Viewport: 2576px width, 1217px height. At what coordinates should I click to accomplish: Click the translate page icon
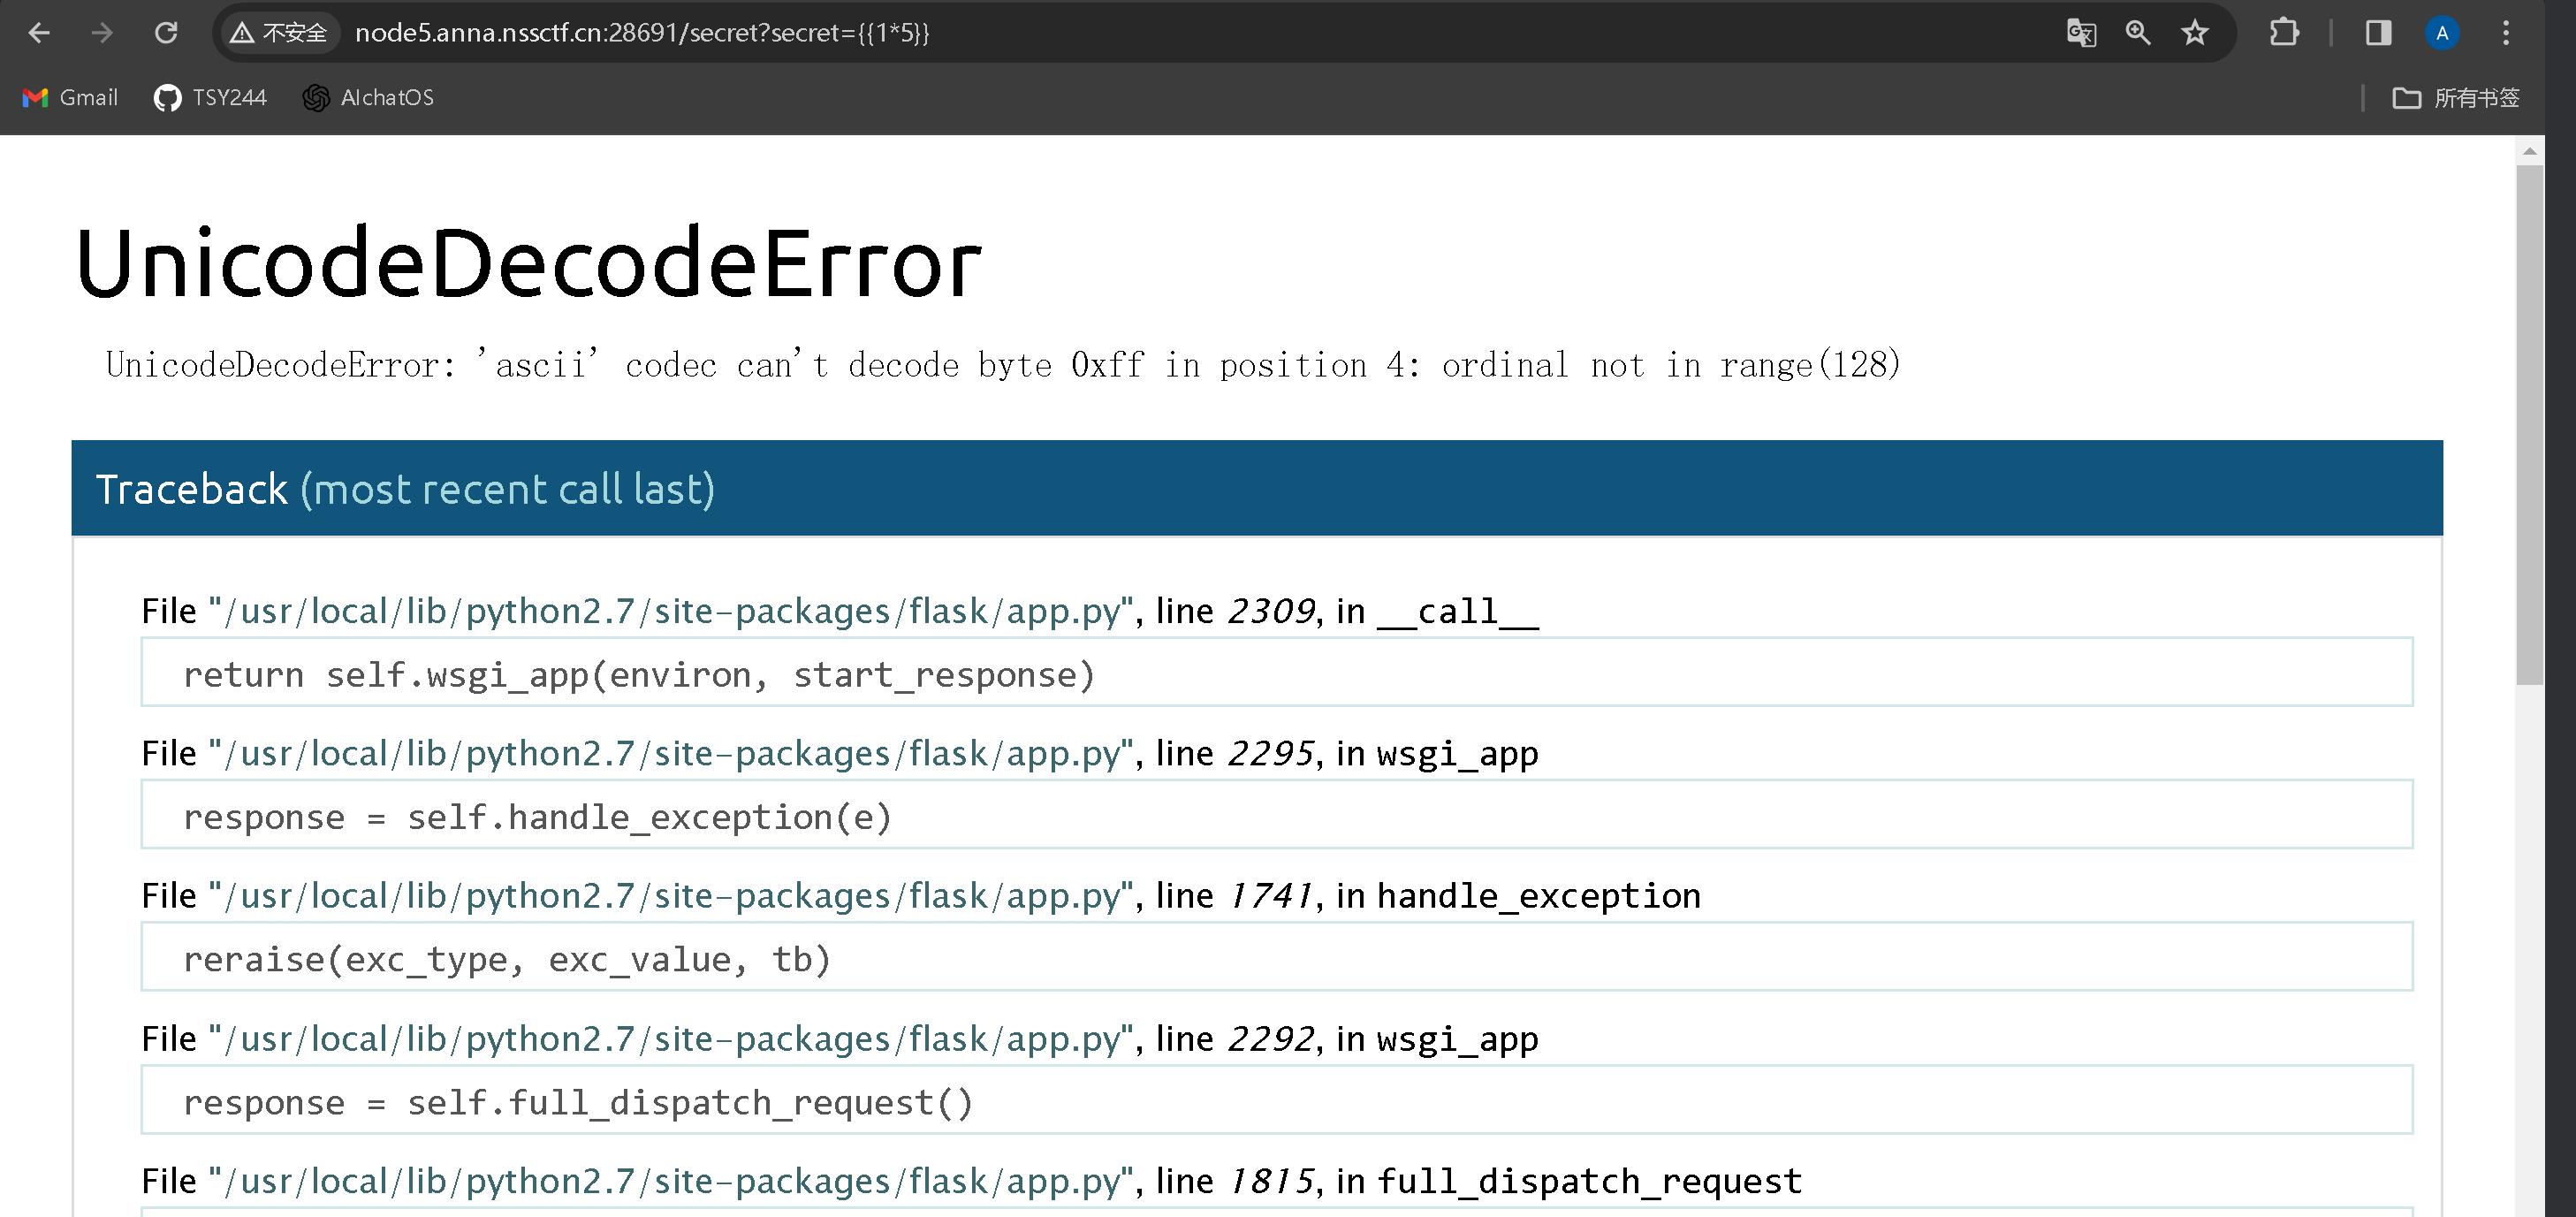click(x=2081, y=33)
